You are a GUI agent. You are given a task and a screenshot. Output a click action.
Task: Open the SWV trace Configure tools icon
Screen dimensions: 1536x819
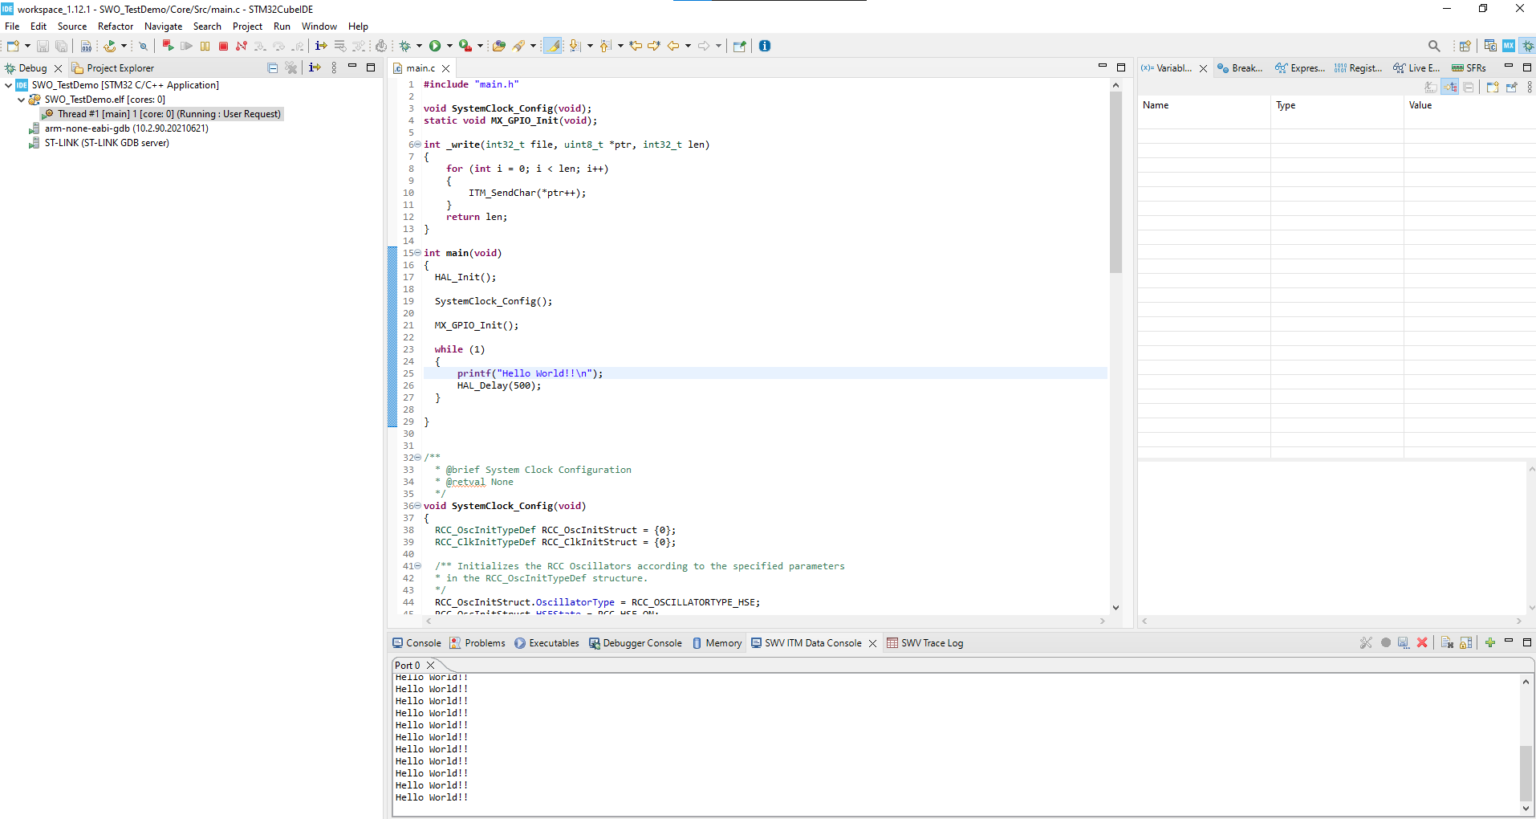1367,642
